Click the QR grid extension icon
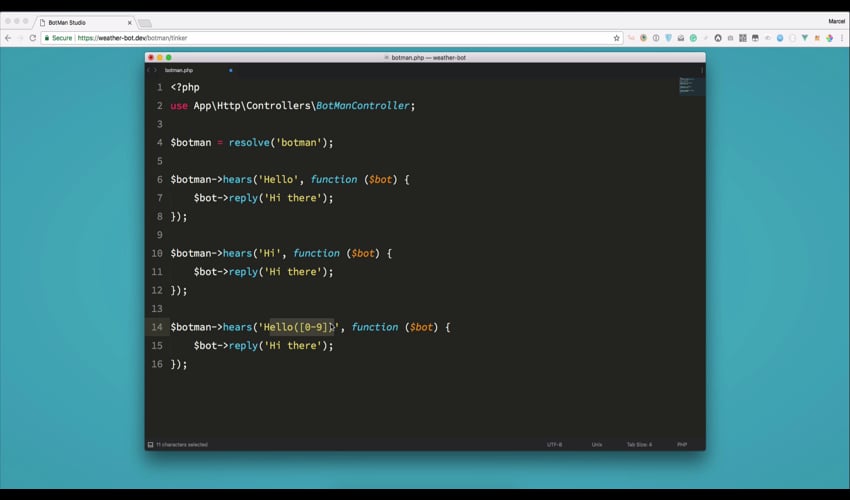 pyautogui.click(x=743, y=38)
